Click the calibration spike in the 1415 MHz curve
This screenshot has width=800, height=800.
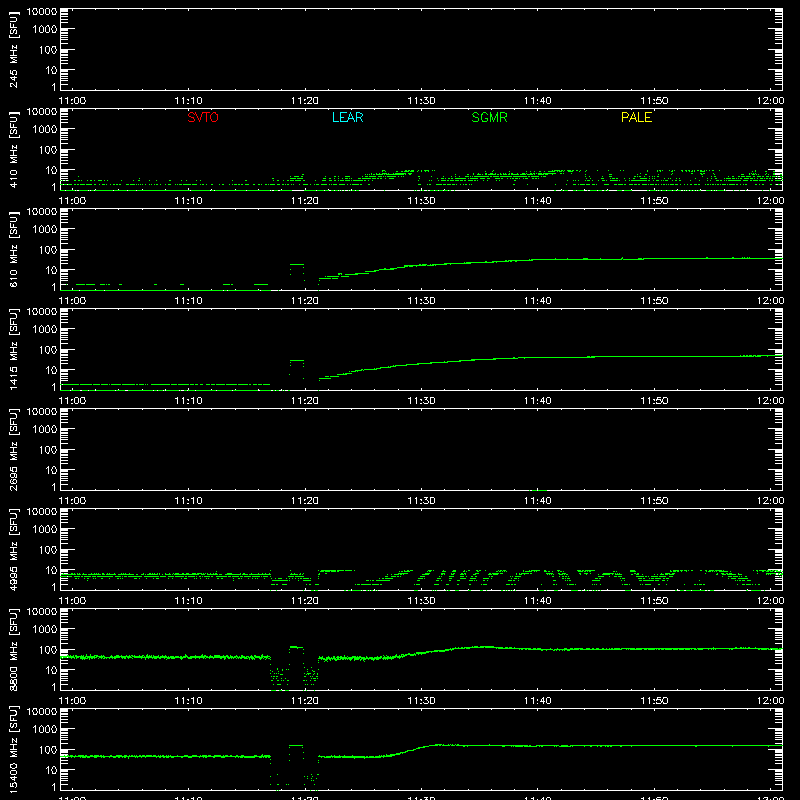click(x=297, y=361)
